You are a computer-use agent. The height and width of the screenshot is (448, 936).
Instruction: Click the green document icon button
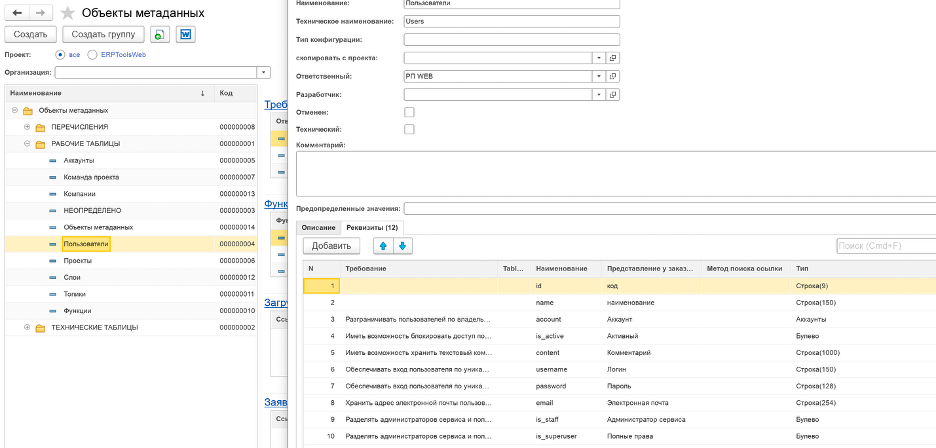tap(160, 35)
